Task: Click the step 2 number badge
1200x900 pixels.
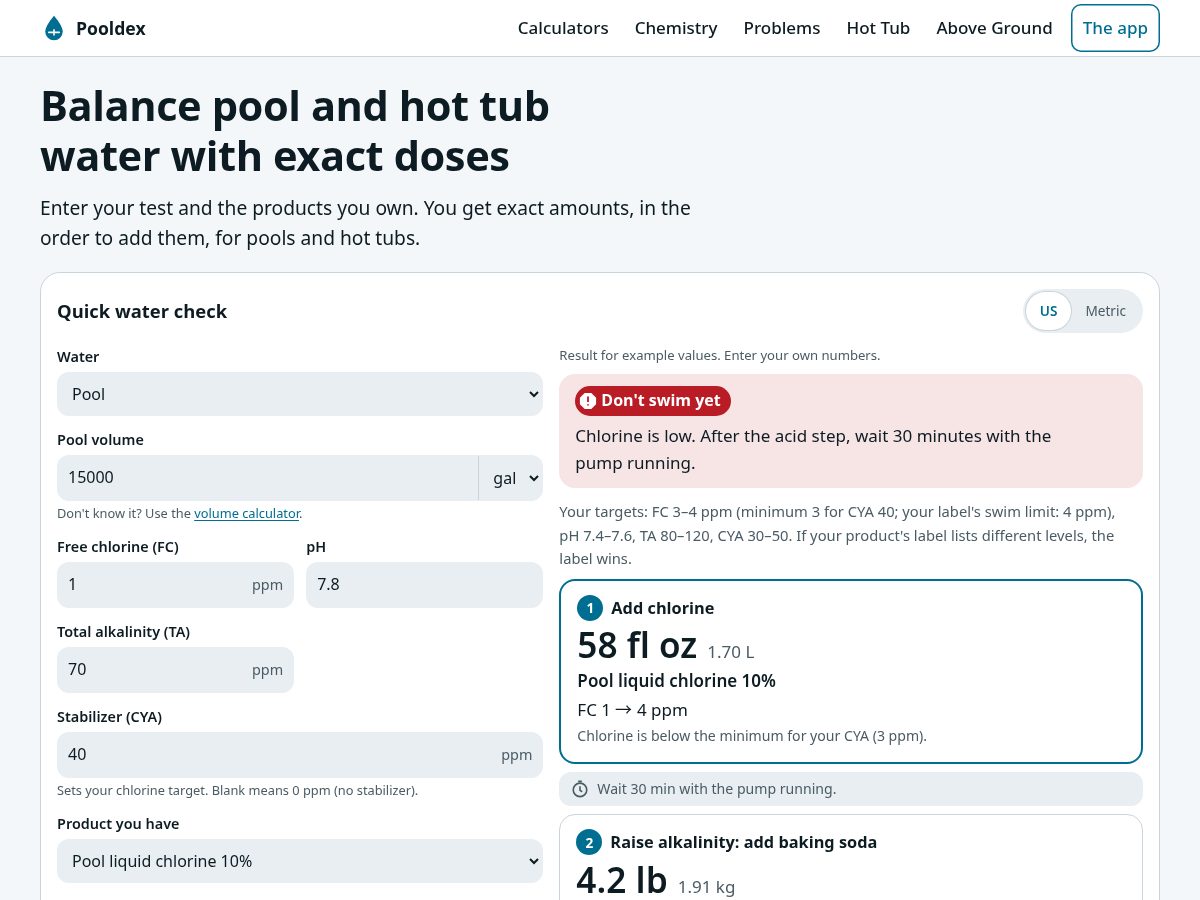Action: pos(589,842)
